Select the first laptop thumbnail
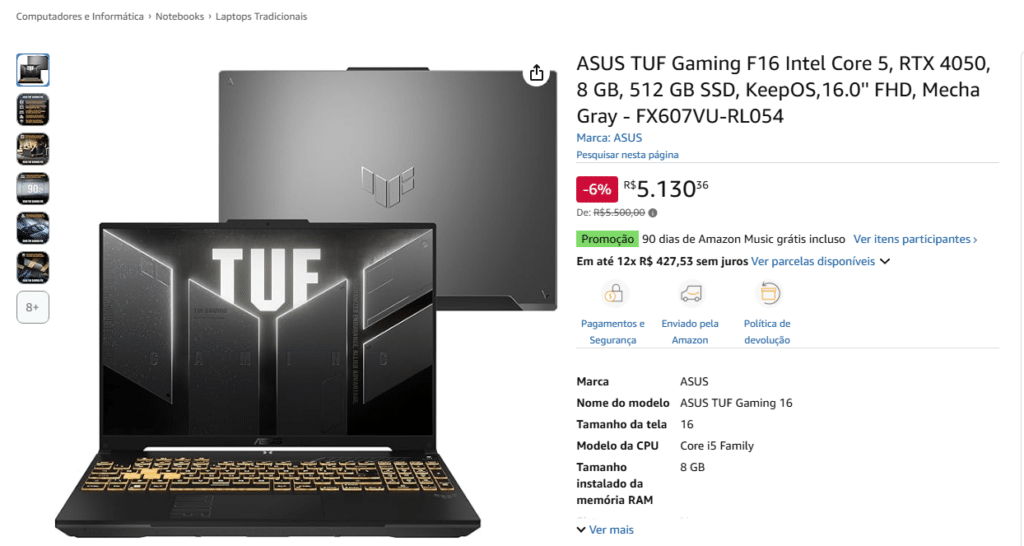Viewport: 1024px width, 546px height. tap(33, 70)
